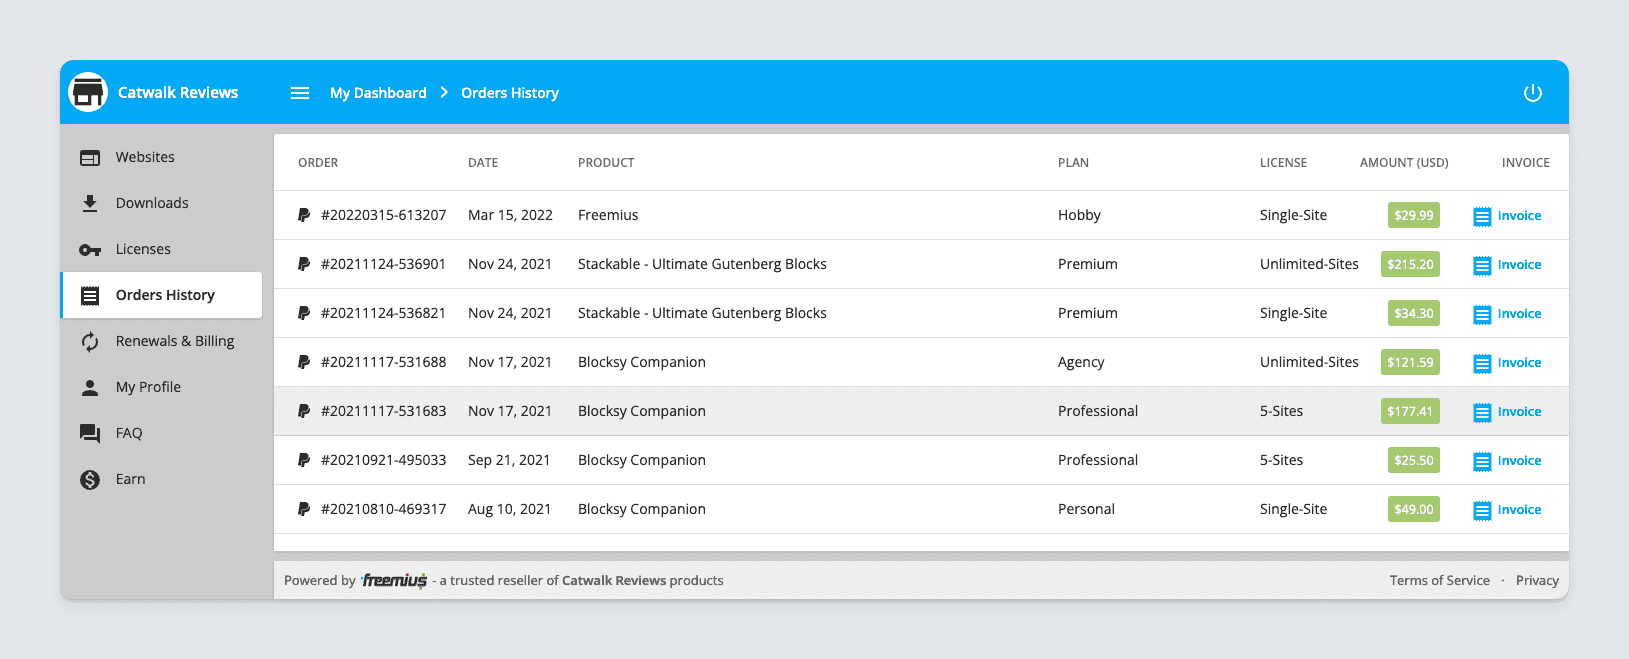Open Invoice link for order #20211124-536901
1629x659 pixels.
tap(1519, 265)
